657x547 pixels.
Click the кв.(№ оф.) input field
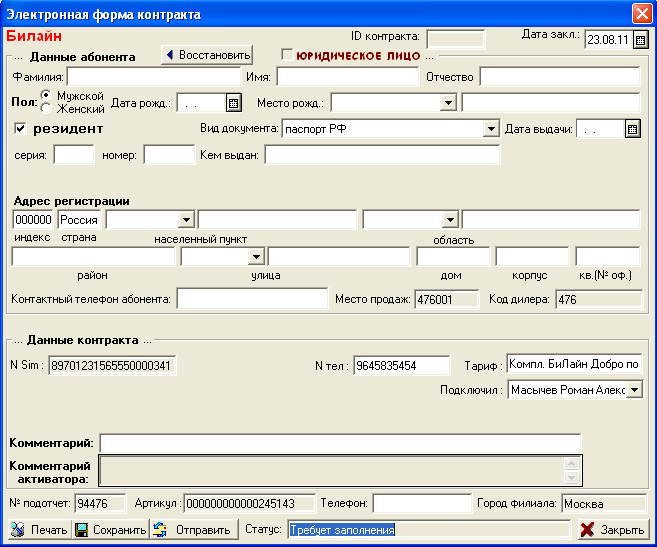click(608, 256)
